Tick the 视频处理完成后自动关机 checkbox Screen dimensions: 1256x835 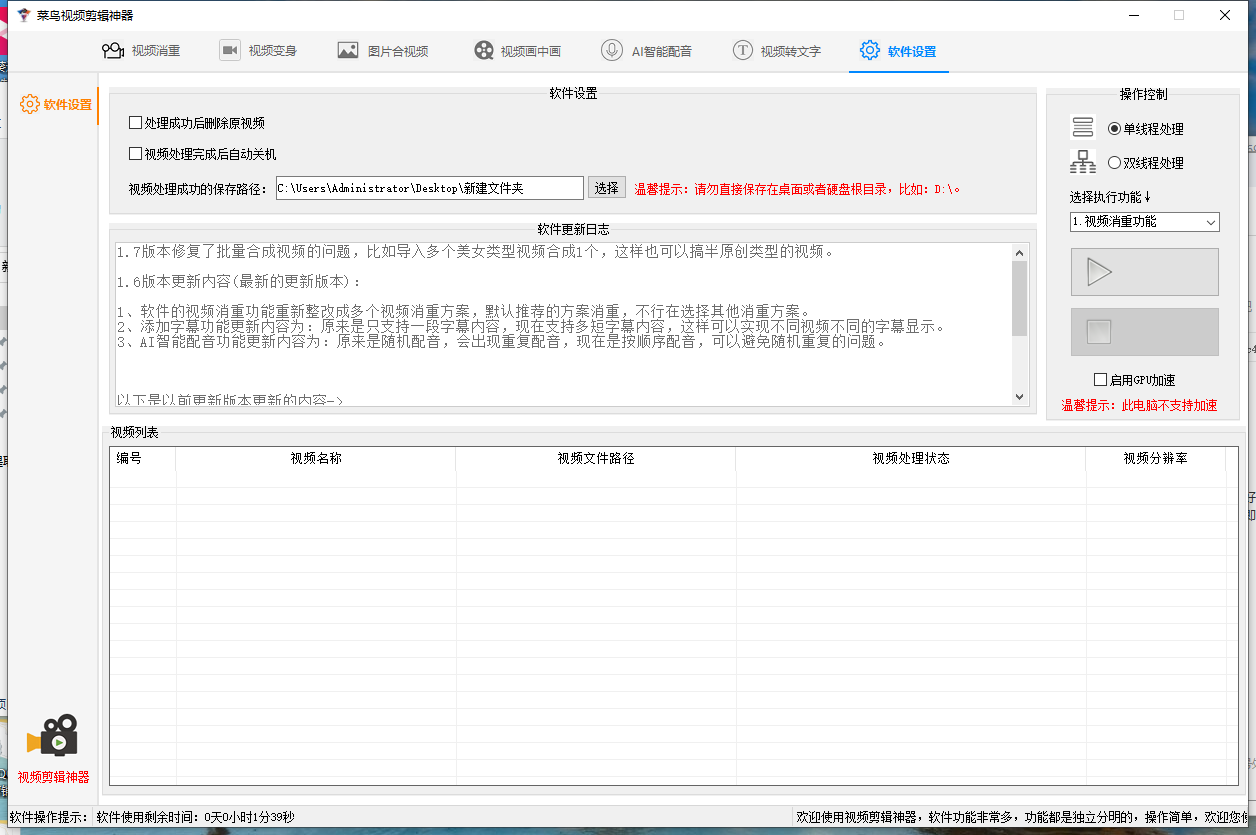click(136, 154)
